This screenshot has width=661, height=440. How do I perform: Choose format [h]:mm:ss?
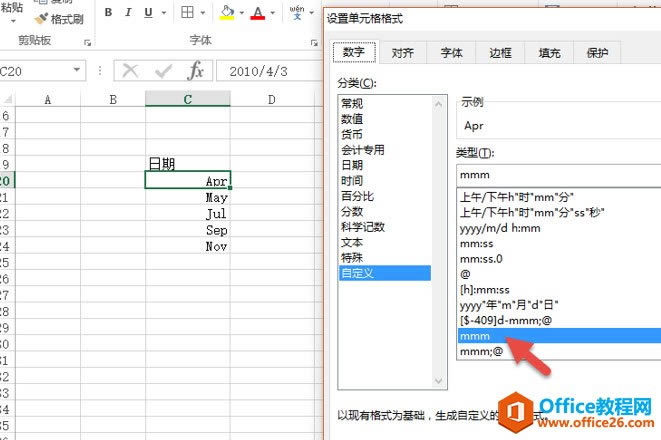559,290
